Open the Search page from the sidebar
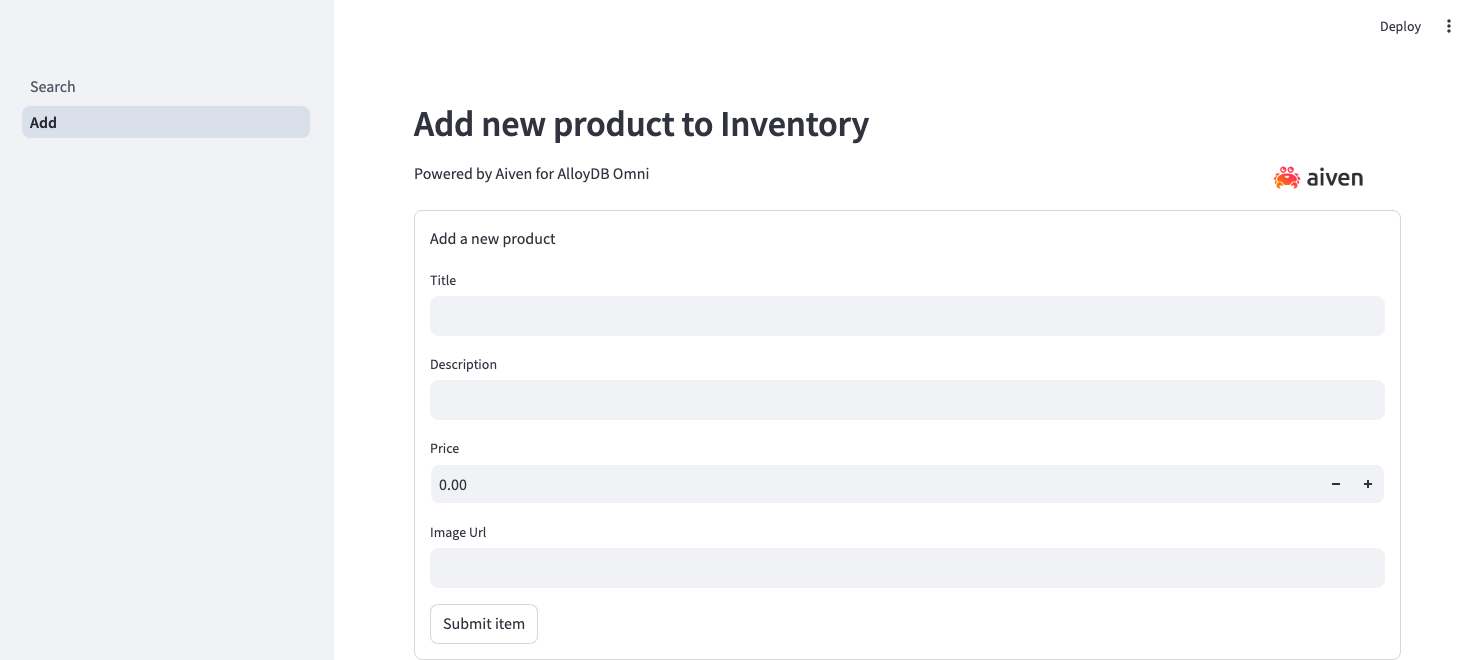The height and width of the screenshot is (660, 1476). [52, 87]
